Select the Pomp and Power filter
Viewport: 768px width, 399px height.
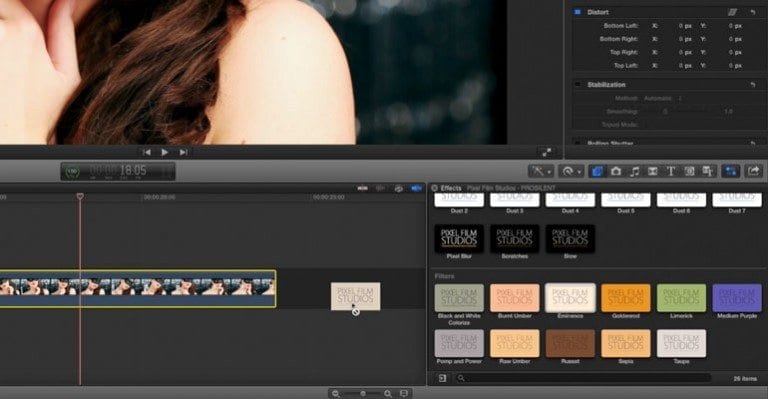click(x=459, y=343)
